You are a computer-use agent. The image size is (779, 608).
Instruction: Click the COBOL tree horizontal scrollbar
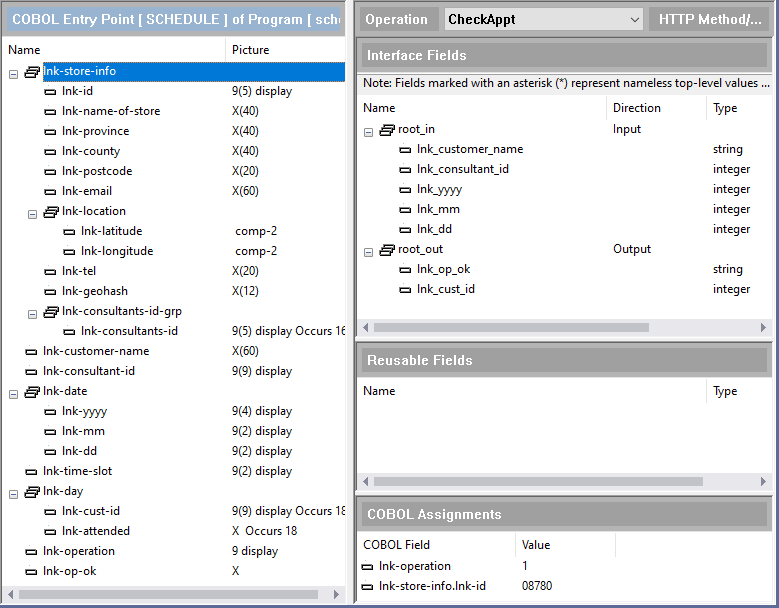tap(170, 595)
